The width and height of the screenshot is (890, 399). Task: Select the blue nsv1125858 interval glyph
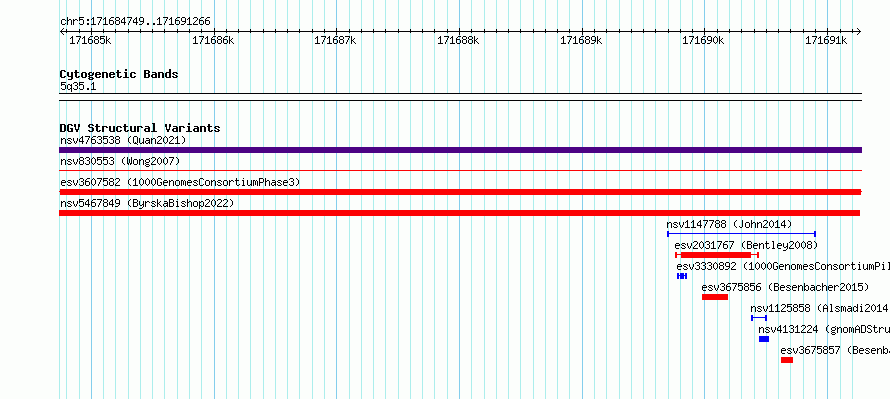pos(759,318)
